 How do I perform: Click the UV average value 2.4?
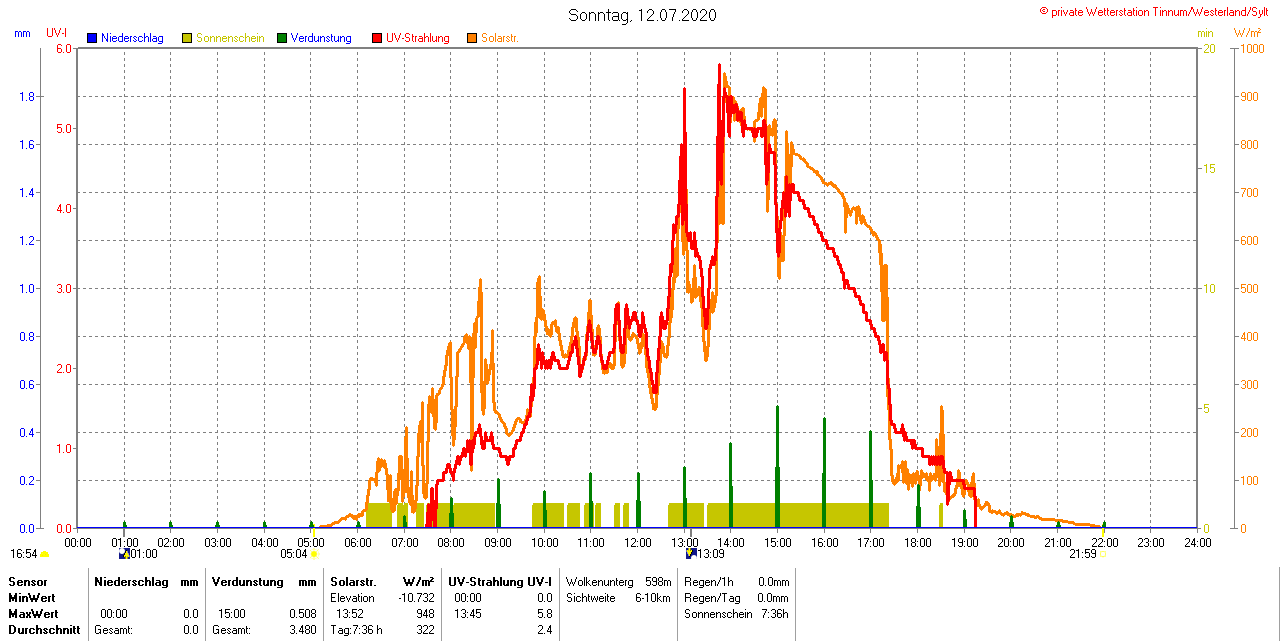[544, 630]
